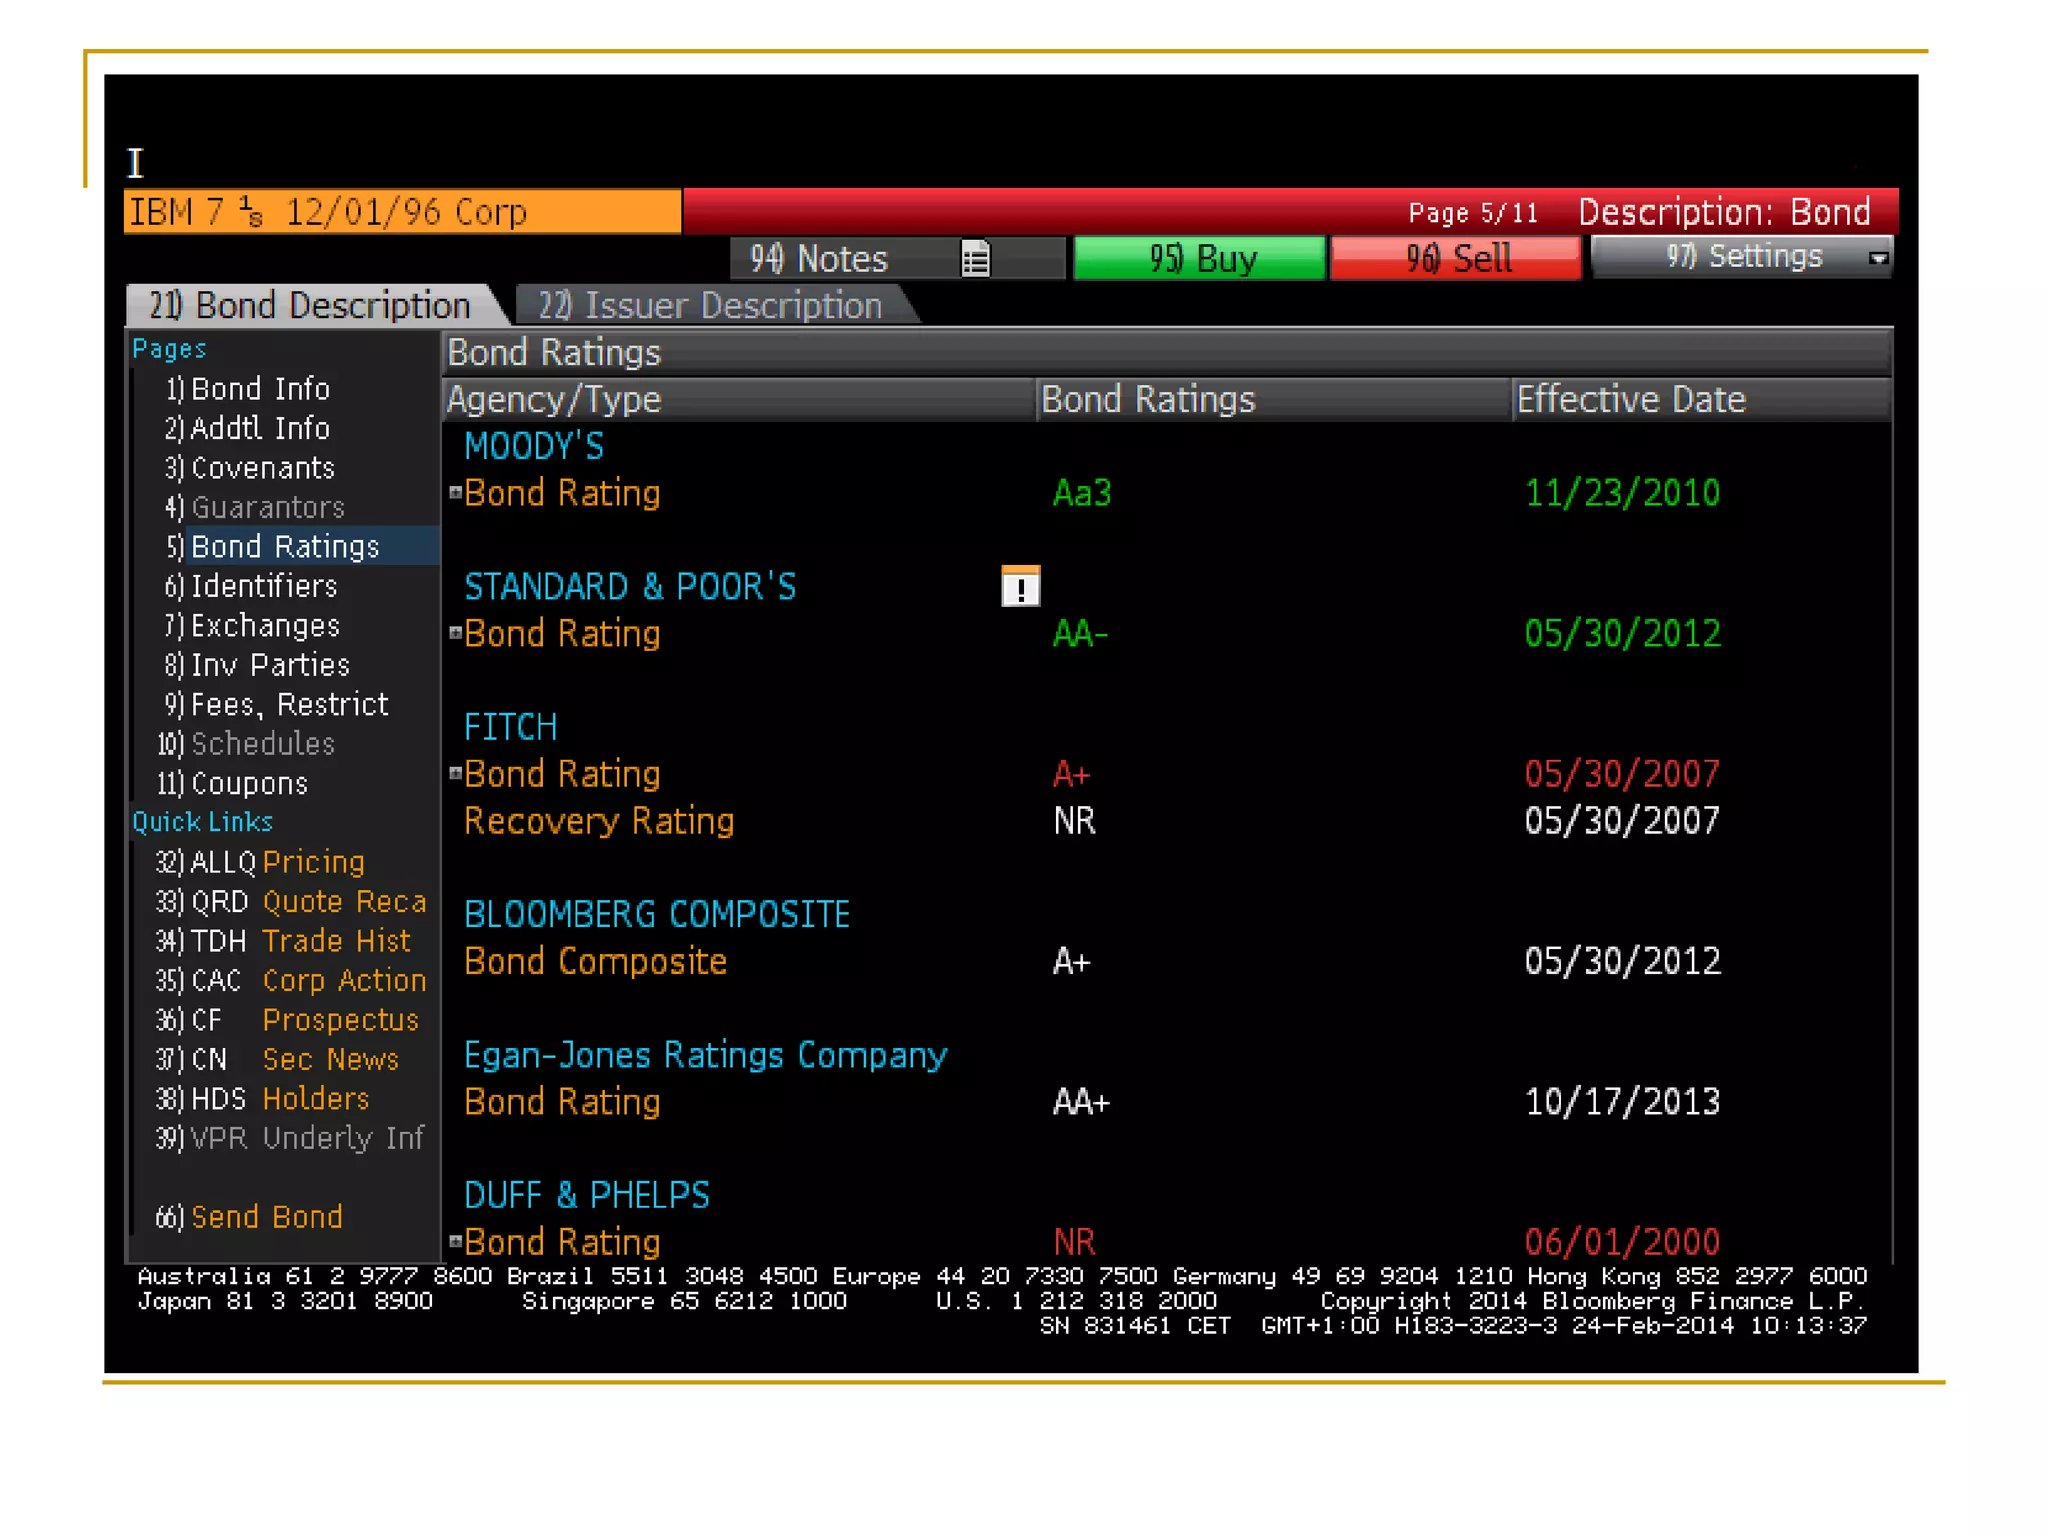Open the Identifiers page
This screenshot has height=1536, width=2048.
point(264,586)
